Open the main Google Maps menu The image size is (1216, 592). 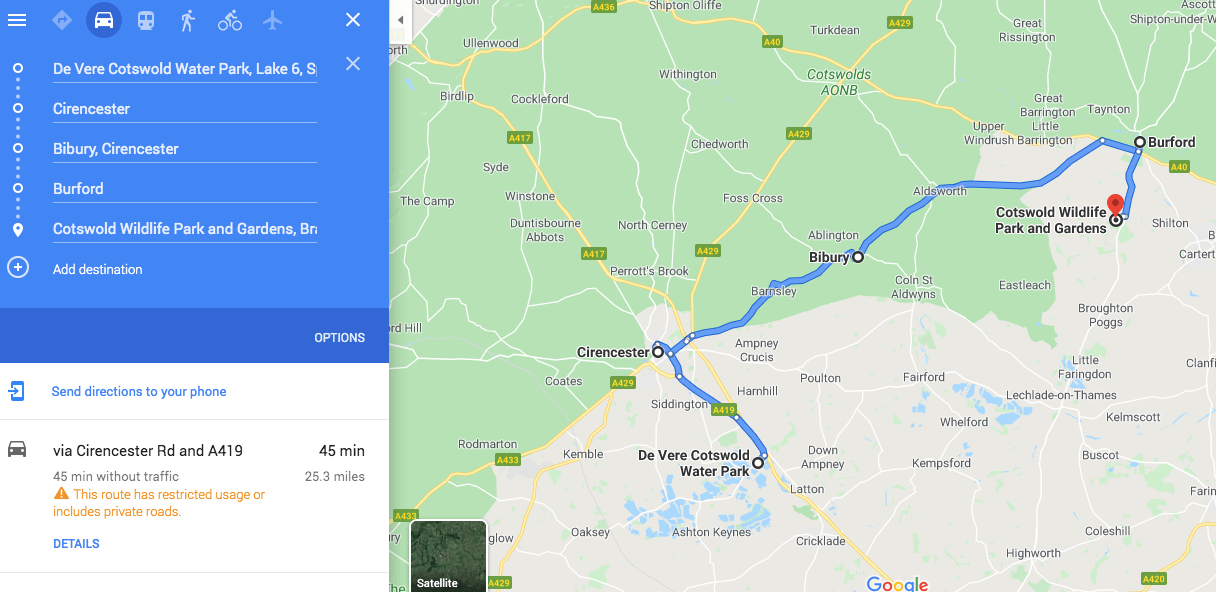pyautogui.click(x=16, y=19)
